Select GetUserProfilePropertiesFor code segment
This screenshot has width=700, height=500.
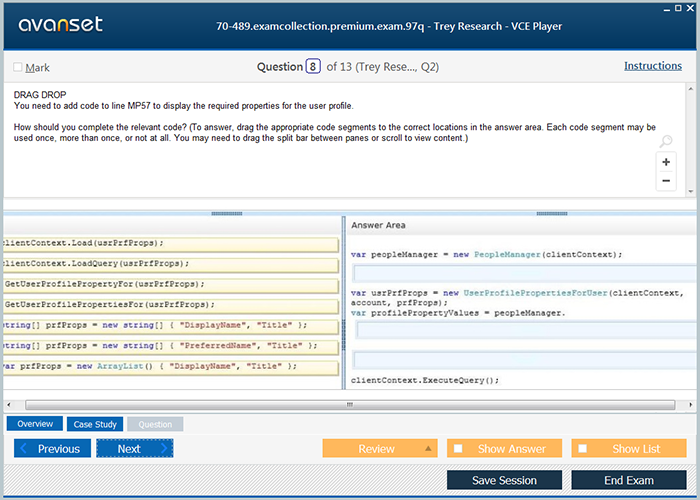point(171,306)
